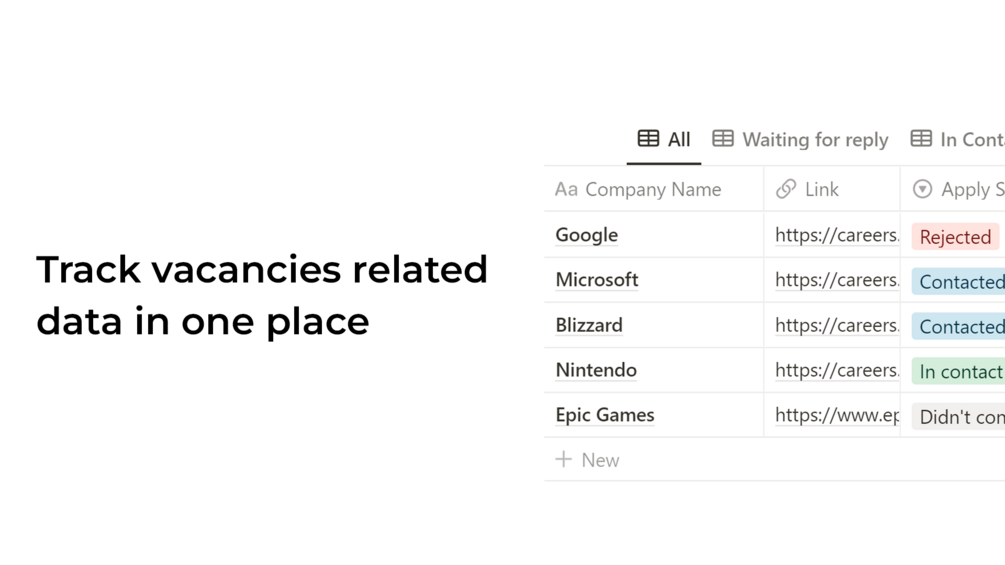Open the Blizzard company entry

tap(589, 325)
